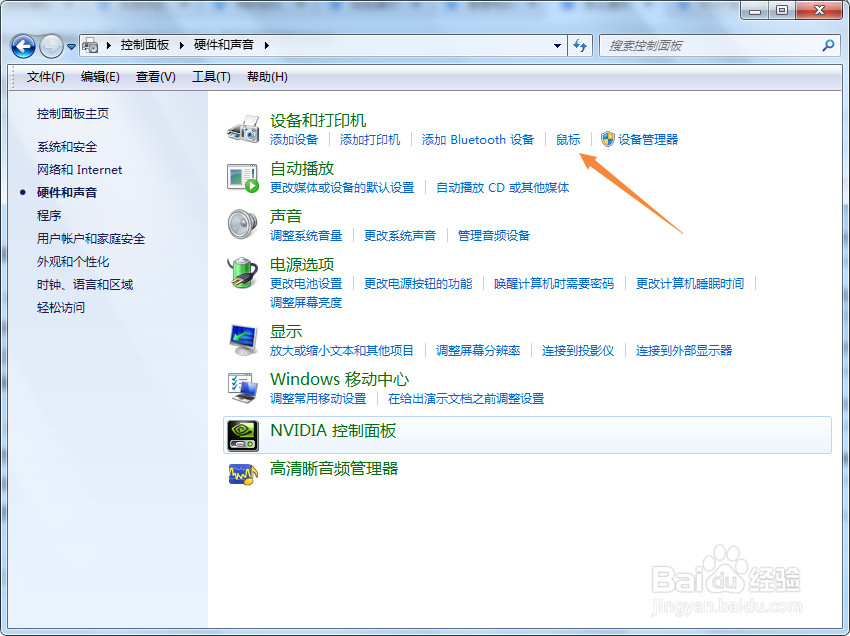The width and height of the screenshot is (850, 636).
Task: Click the 添加设备 link
Action: (294, 140)
